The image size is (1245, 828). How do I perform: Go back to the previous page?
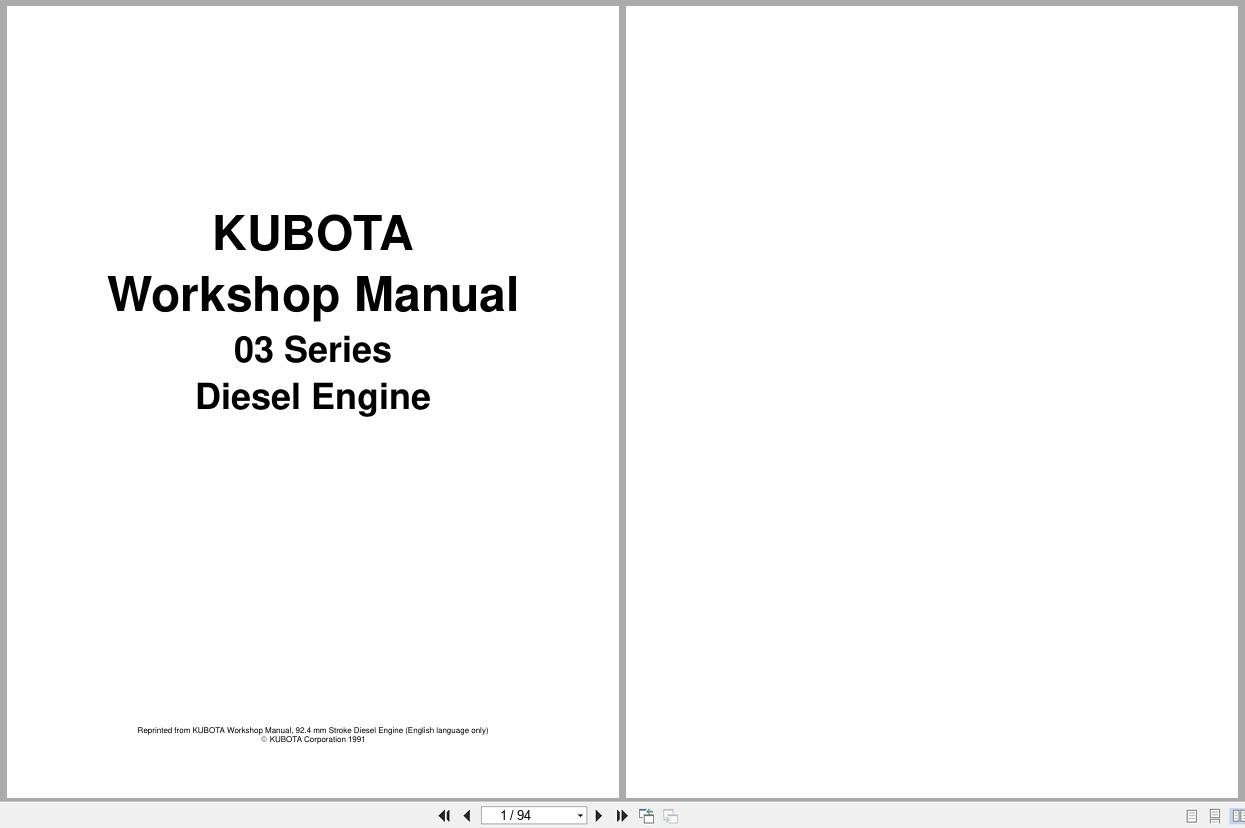pos(467,816)
